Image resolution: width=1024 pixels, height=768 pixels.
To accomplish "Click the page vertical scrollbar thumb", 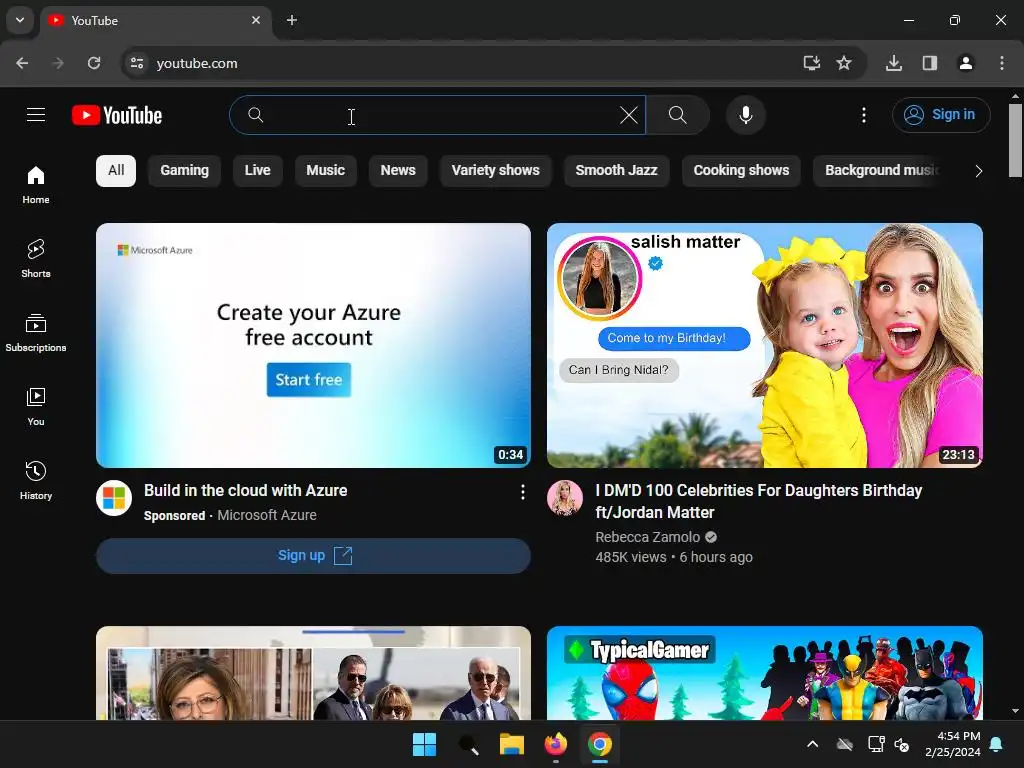I will coord(1015,140).
